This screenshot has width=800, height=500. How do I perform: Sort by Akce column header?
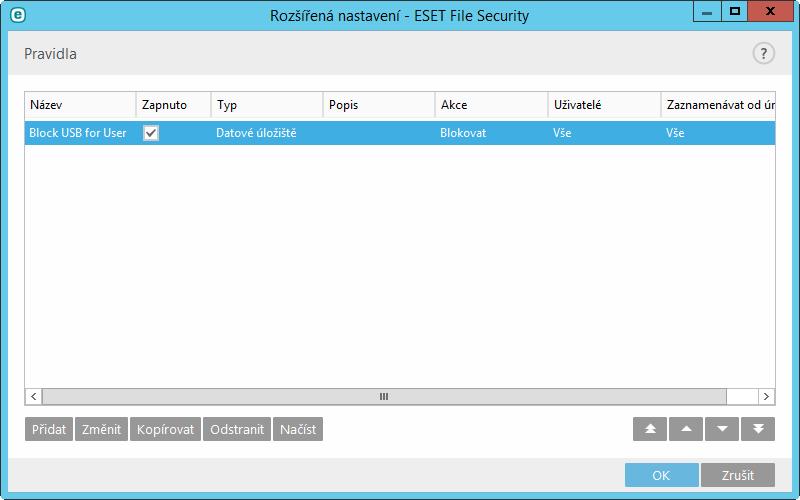491,105
